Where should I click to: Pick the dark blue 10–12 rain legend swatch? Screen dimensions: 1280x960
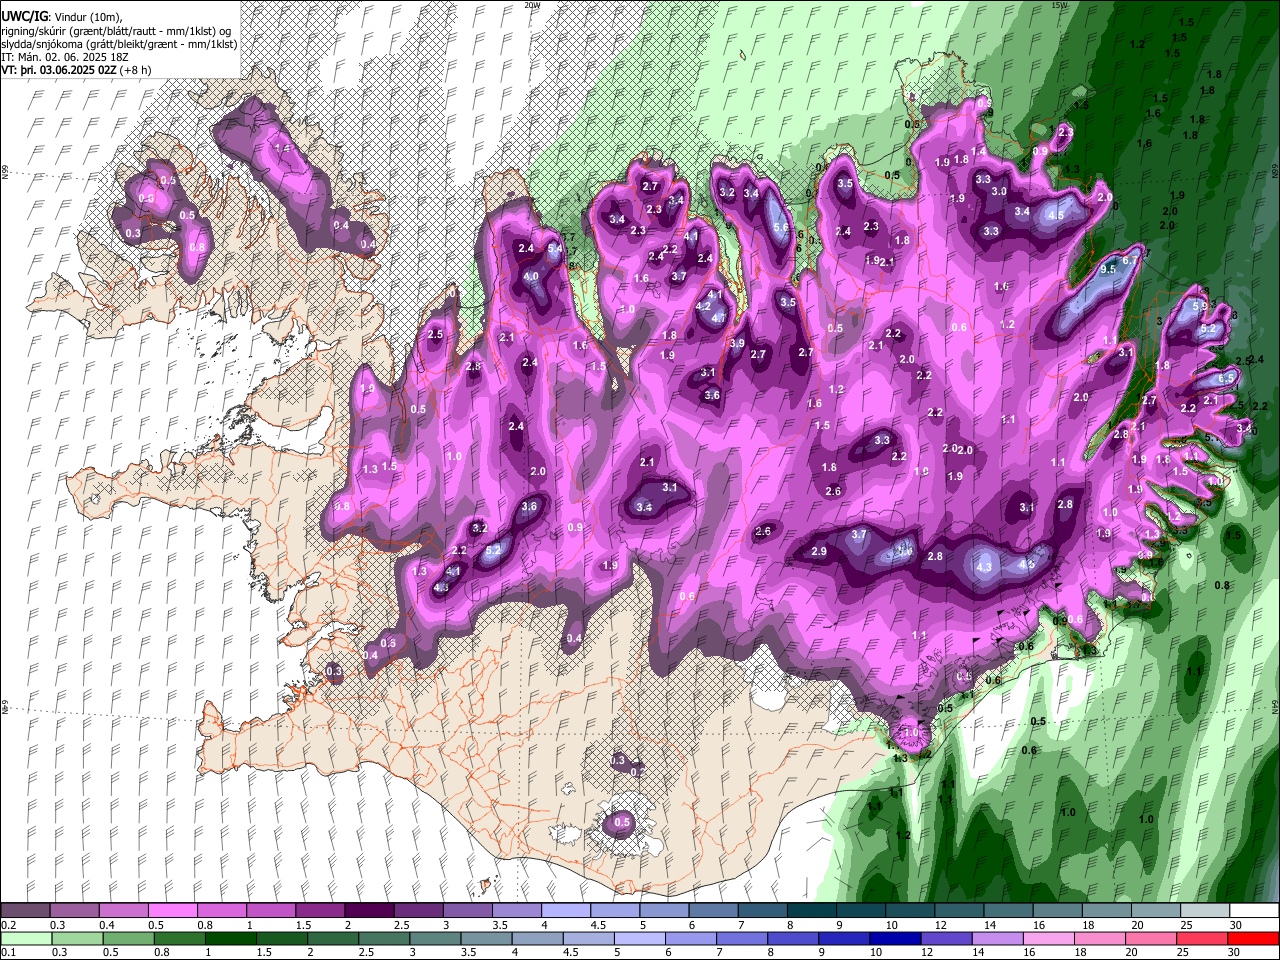(893, 938)
